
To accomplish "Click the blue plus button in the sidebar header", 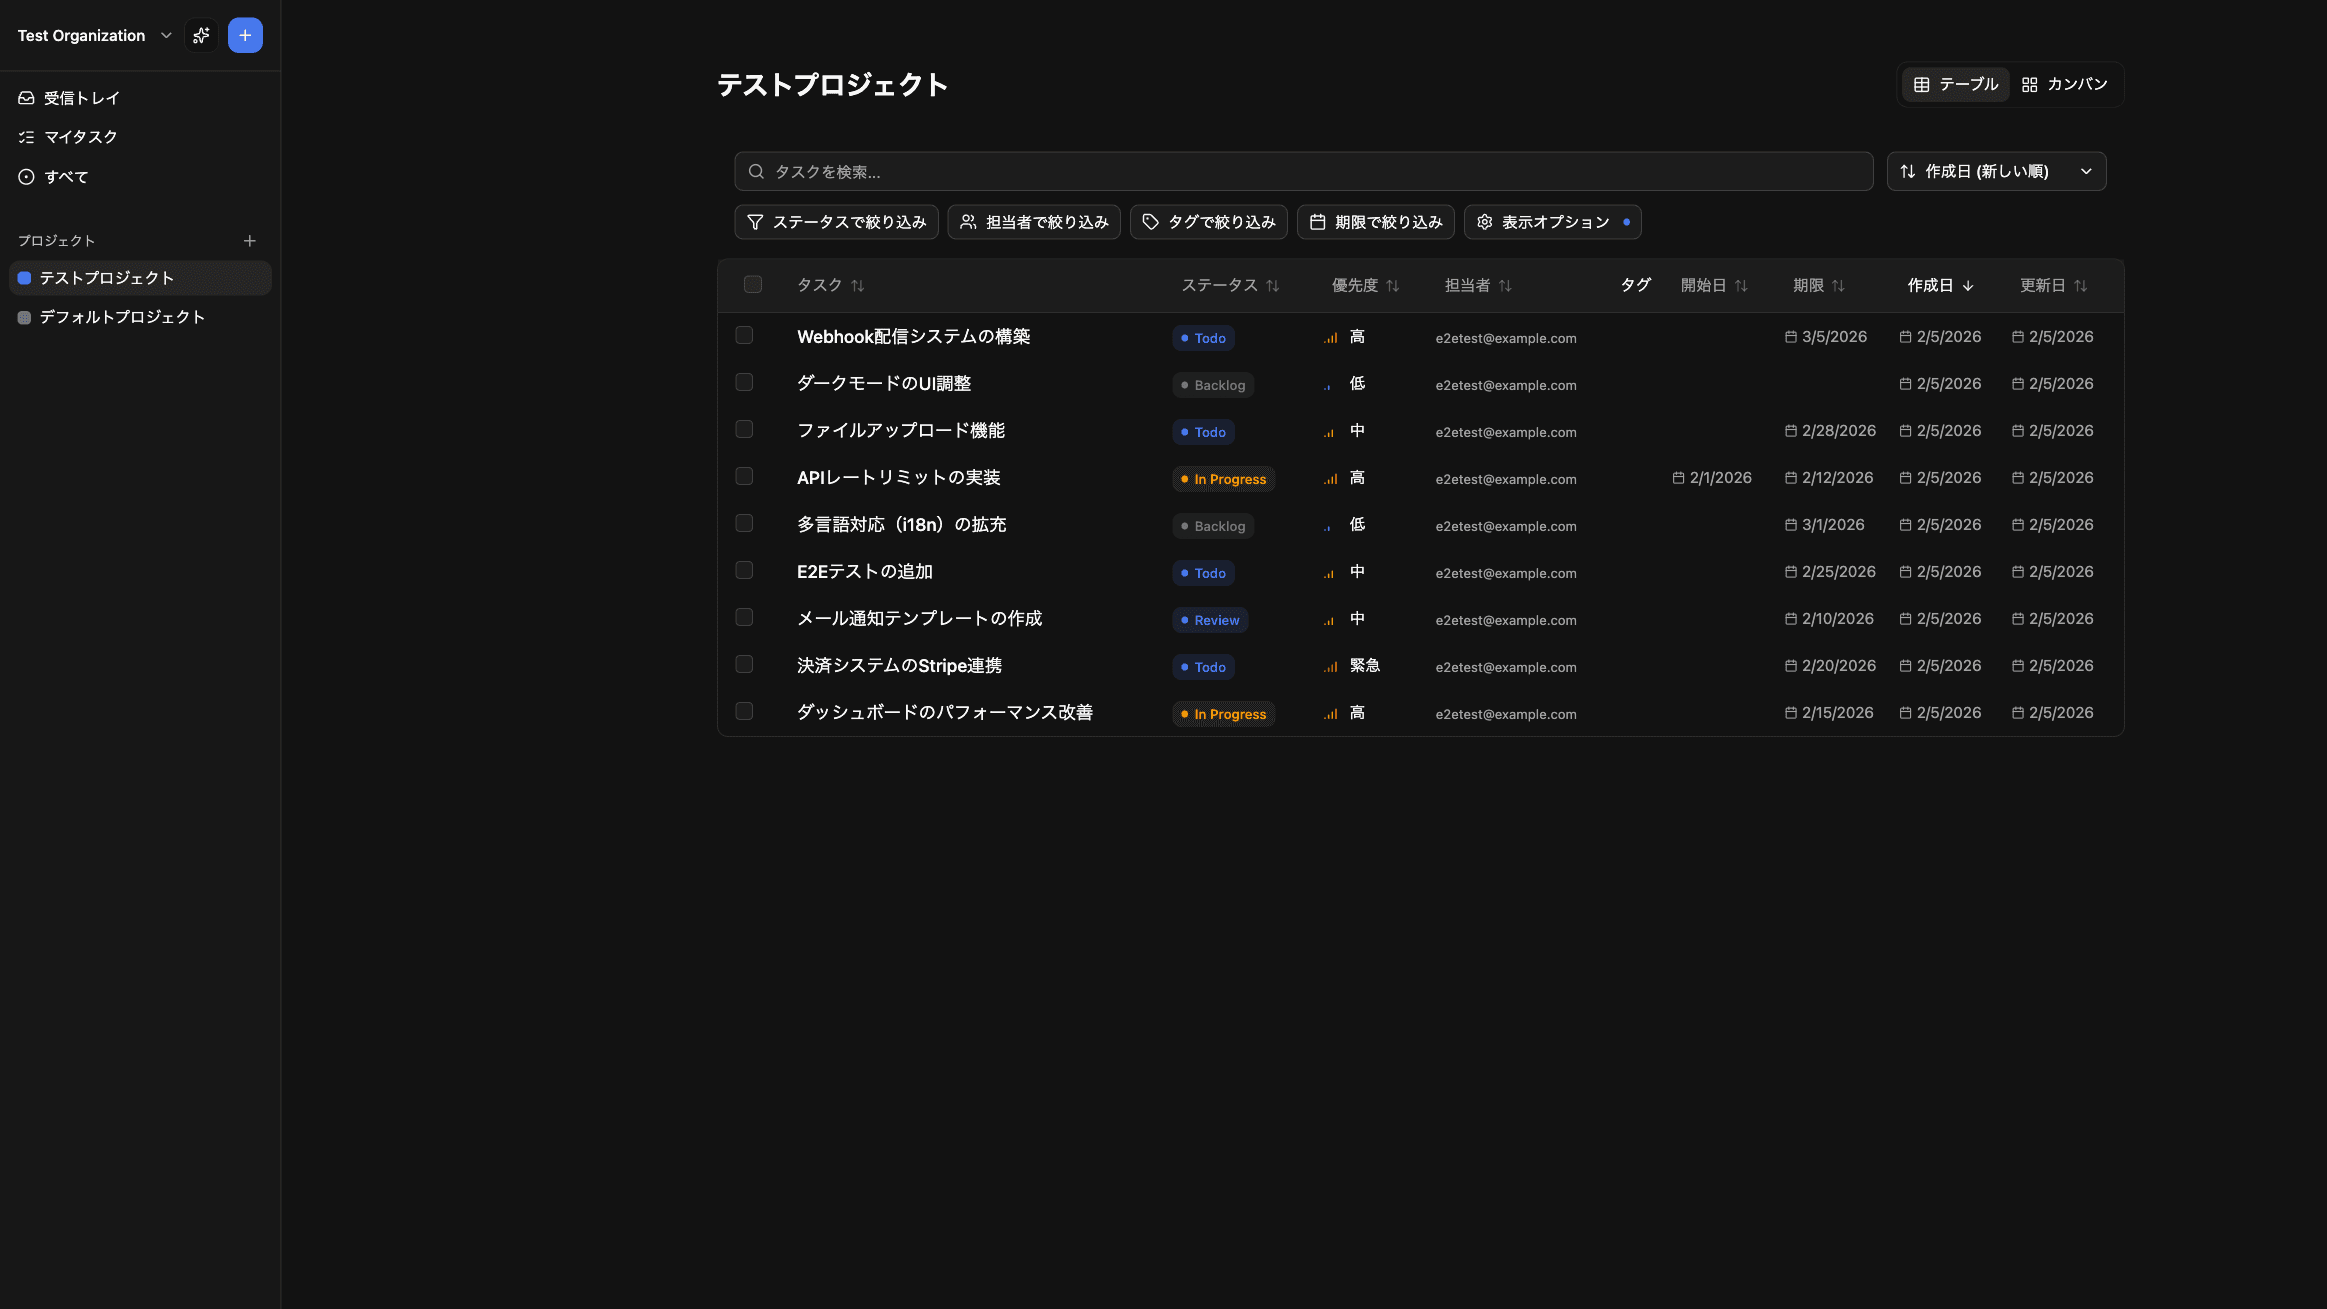I will click(x=245, y=34).
